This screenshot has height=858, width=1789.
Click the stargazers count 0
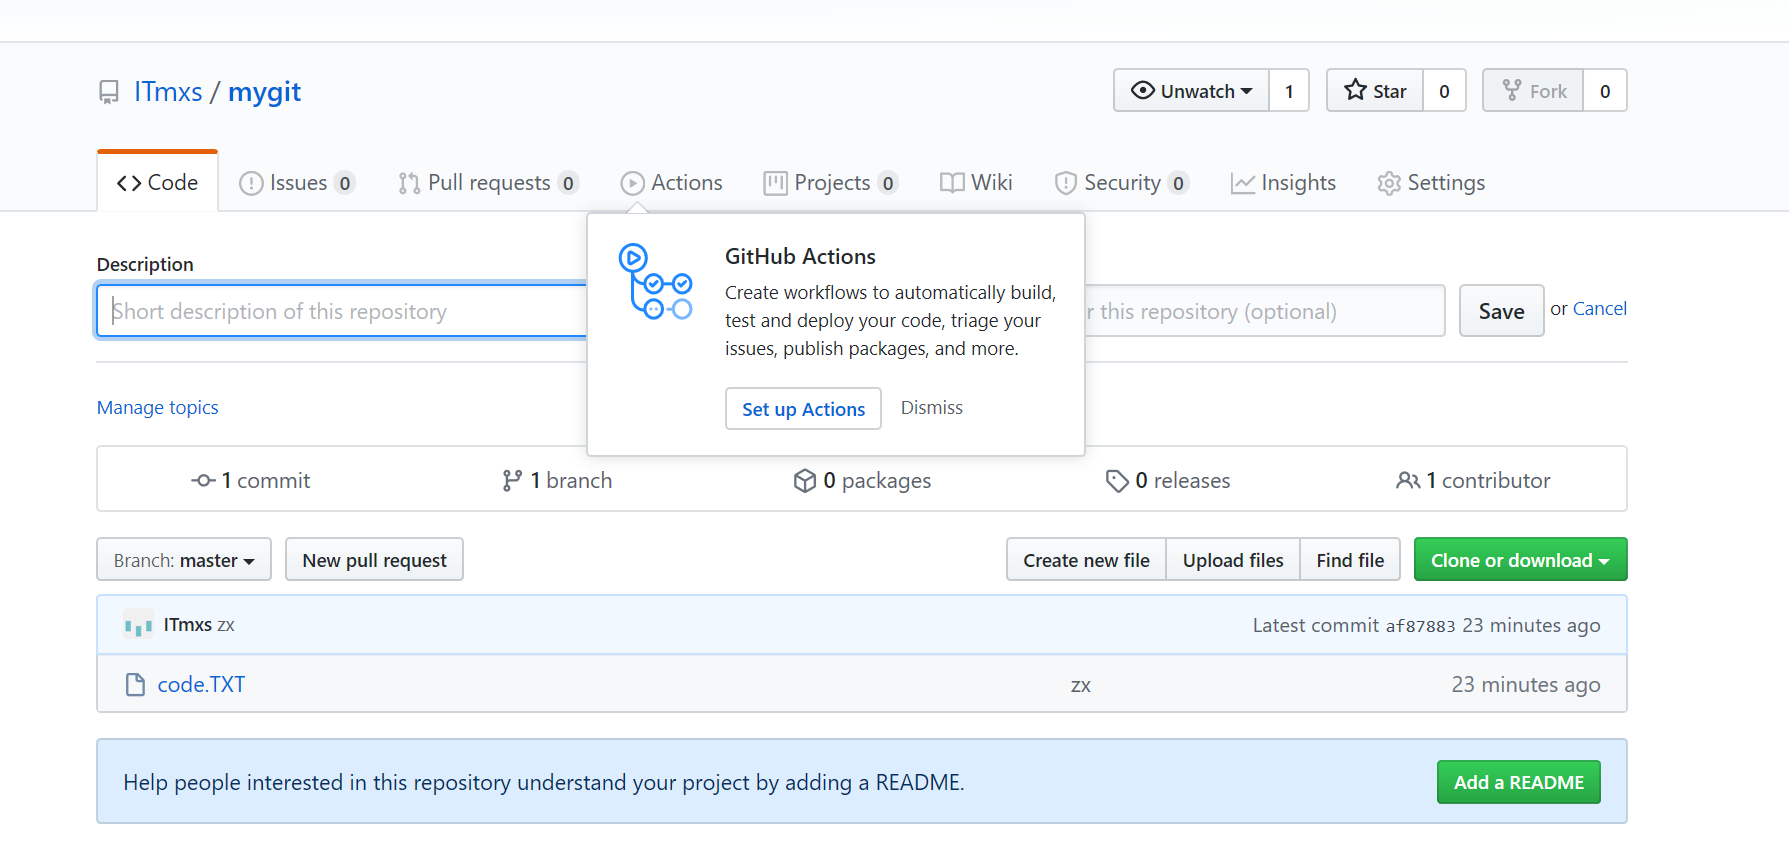pos(1444,91)
